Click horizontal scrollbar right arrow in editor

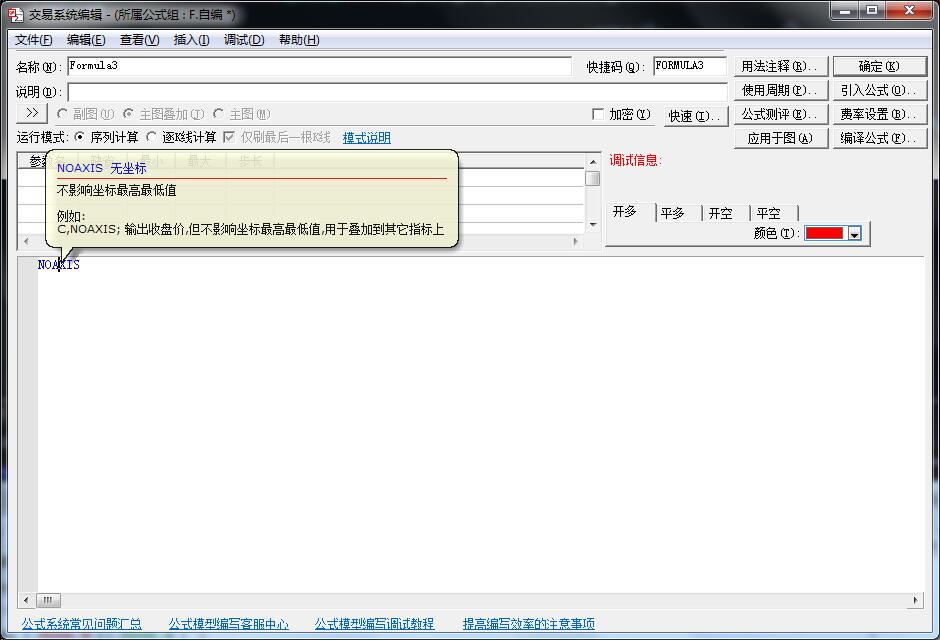pyautogui.click(x=914, y=601)
